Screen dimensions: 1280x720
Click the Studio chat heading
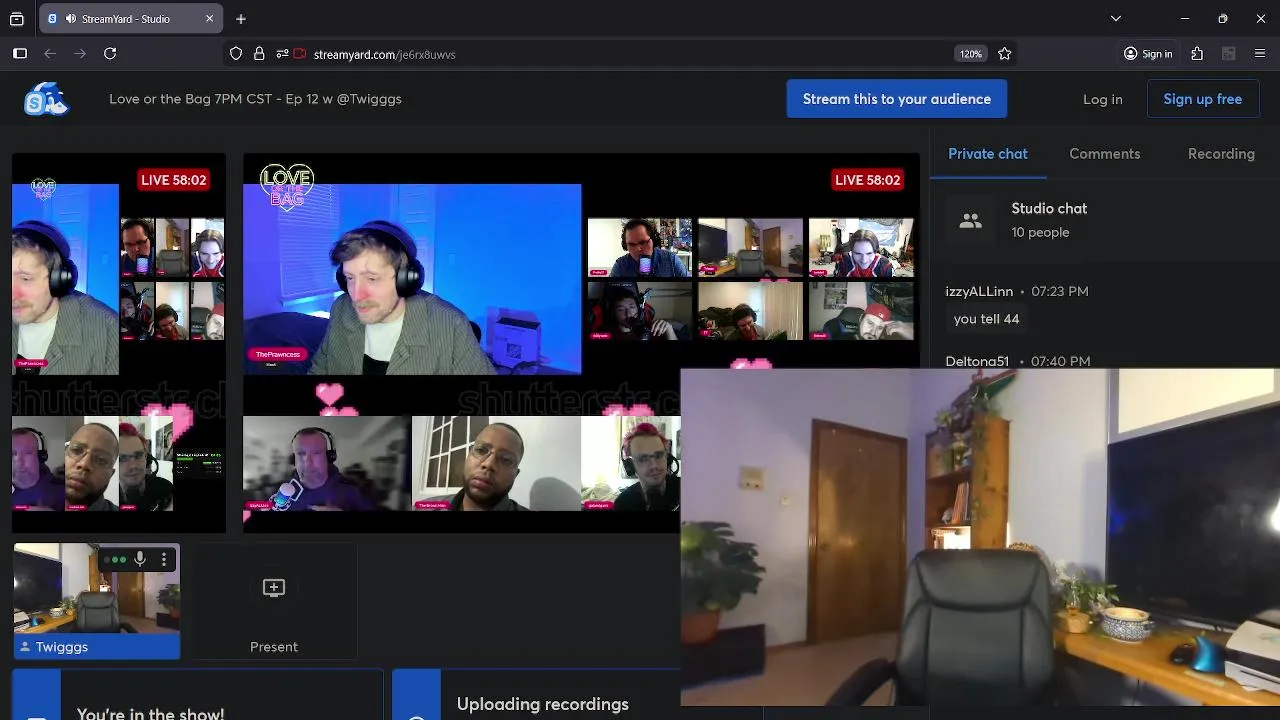1049,209
